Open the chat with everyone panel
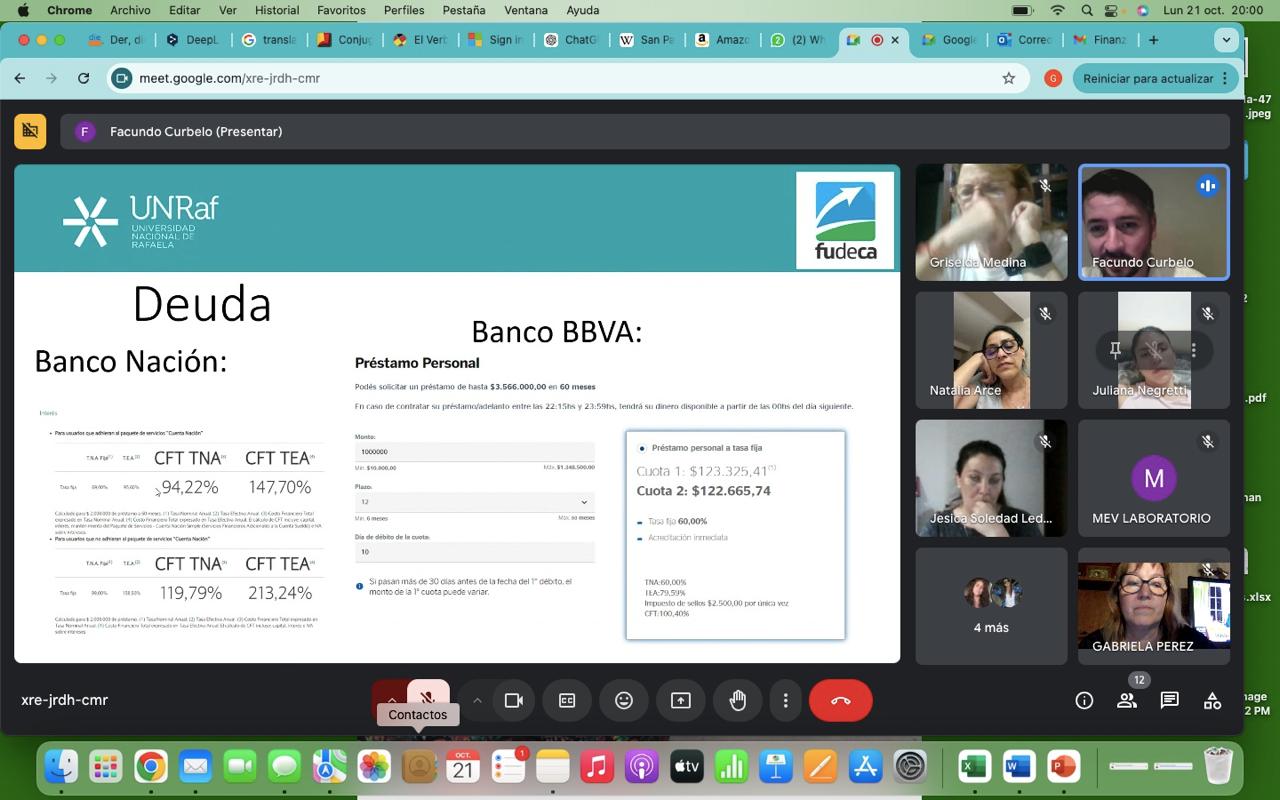Image resolution: width=1280 pixels, height=800 pixels. (1170, 700)
